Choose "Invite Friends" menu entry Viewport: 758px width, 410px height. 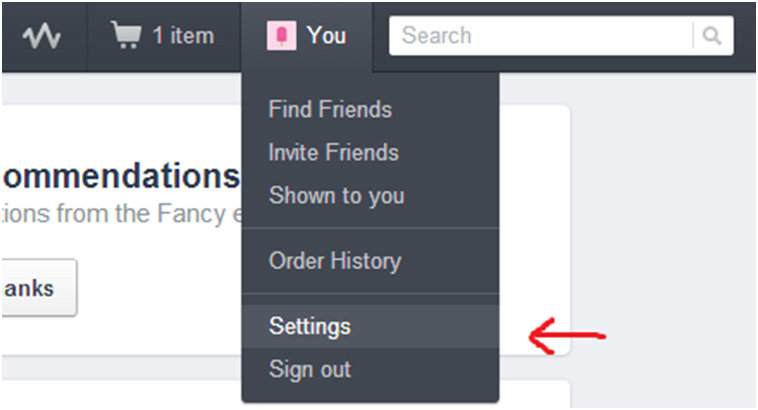pos(333,152)
